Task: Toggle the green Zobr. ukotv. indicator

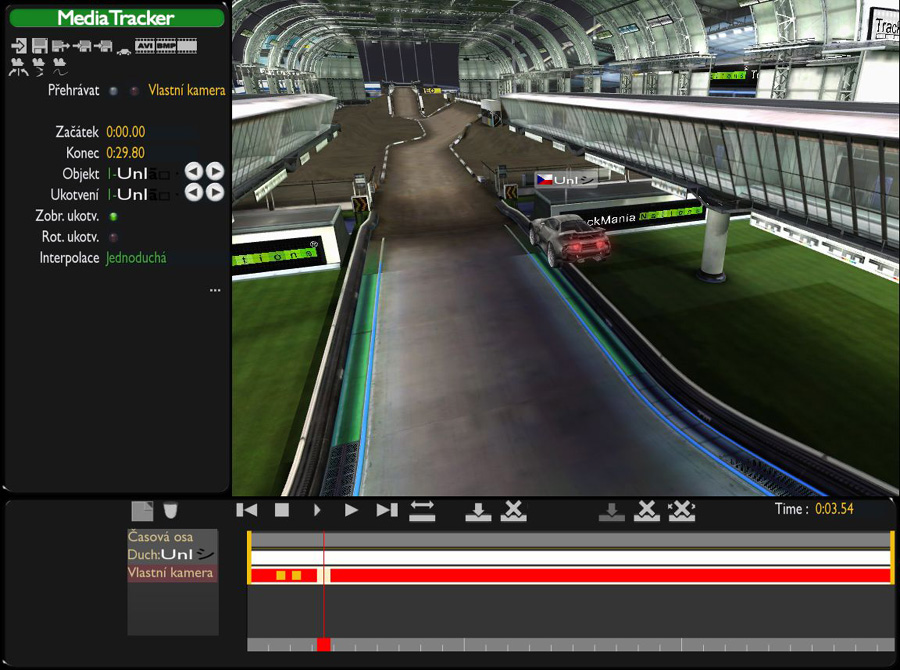Action: [114, 216]
